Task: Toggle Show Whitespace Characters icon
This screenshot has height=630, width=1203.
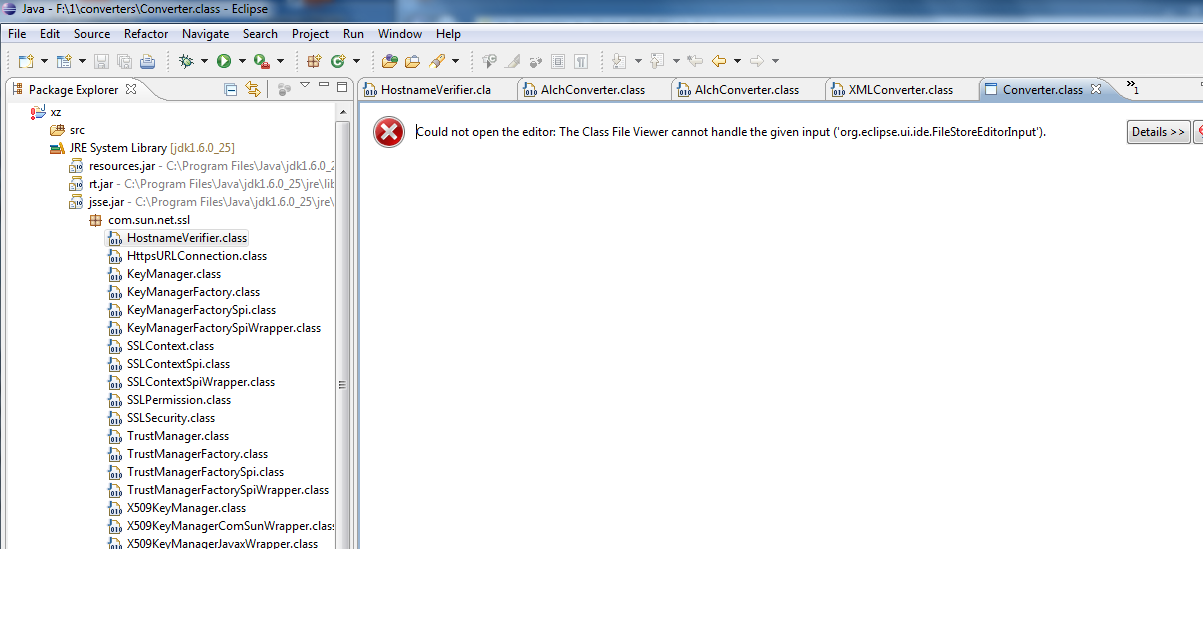Action: pos(581,61)
